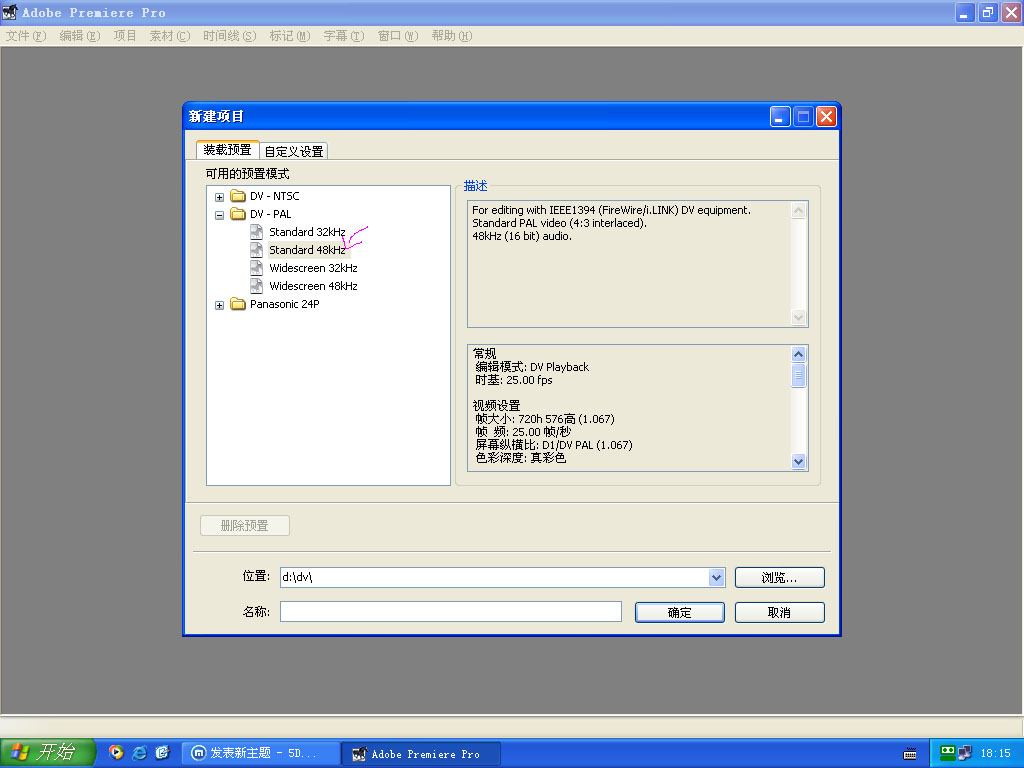The image size is (1024, 768).
Task: Minimize the Premiere Pro main window
Action: point(965,12)
